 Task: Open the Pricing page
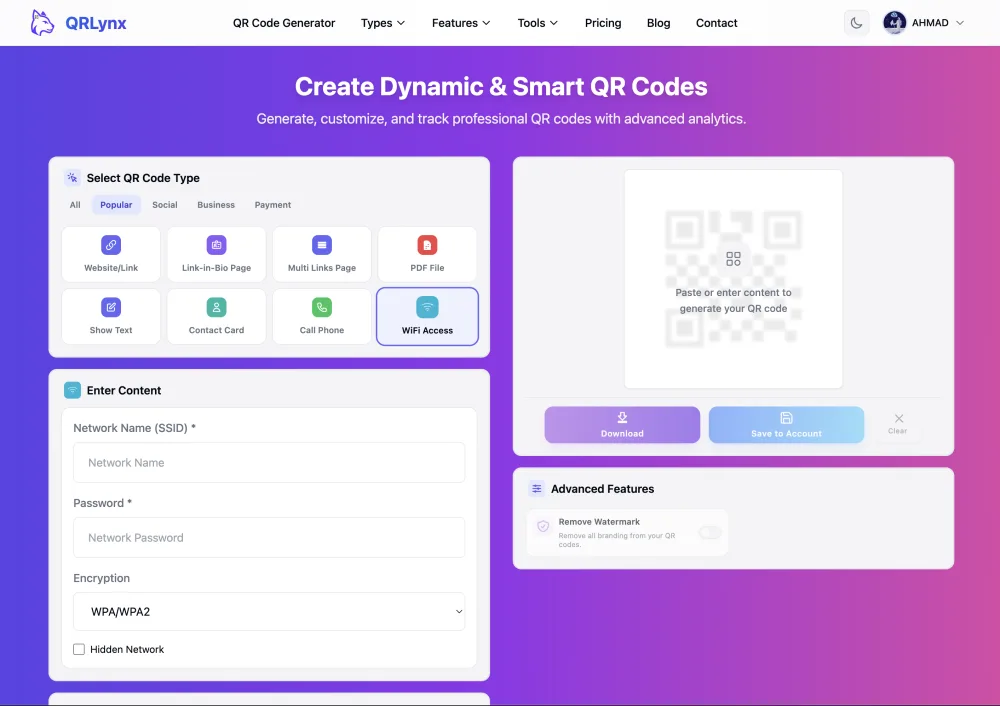point(603,22)
